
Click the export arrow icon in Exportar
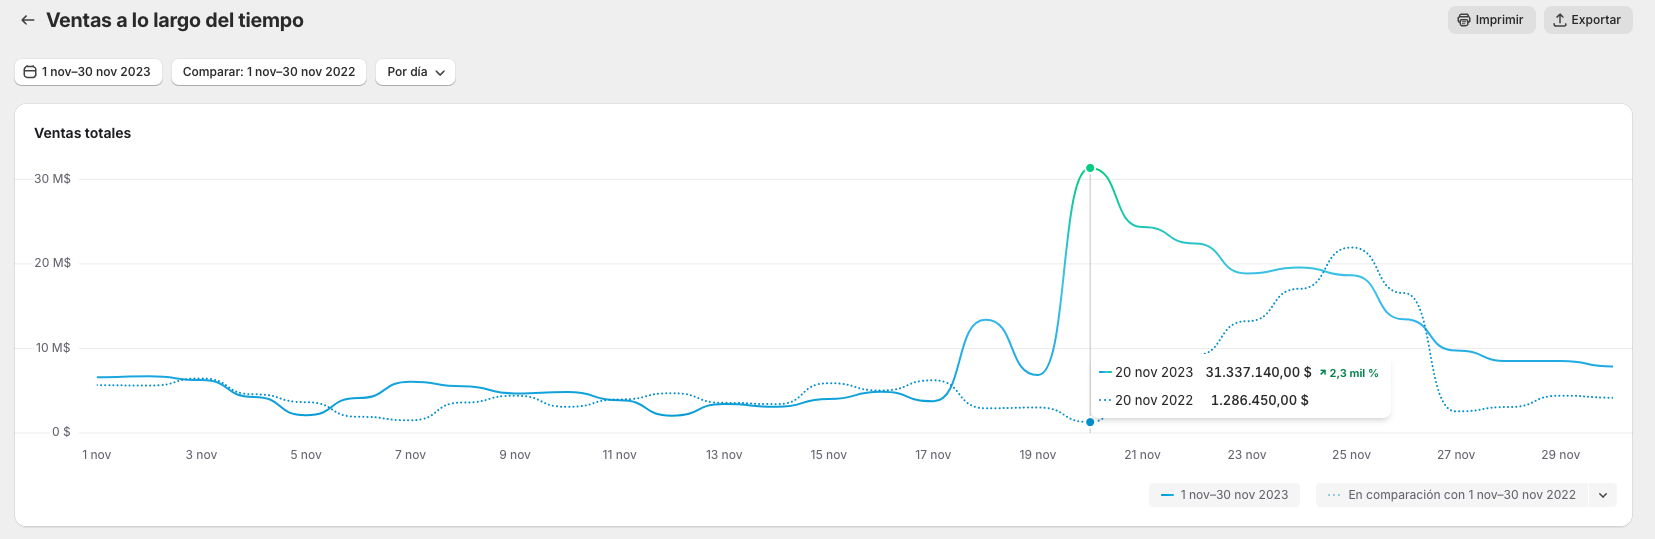1560,20
